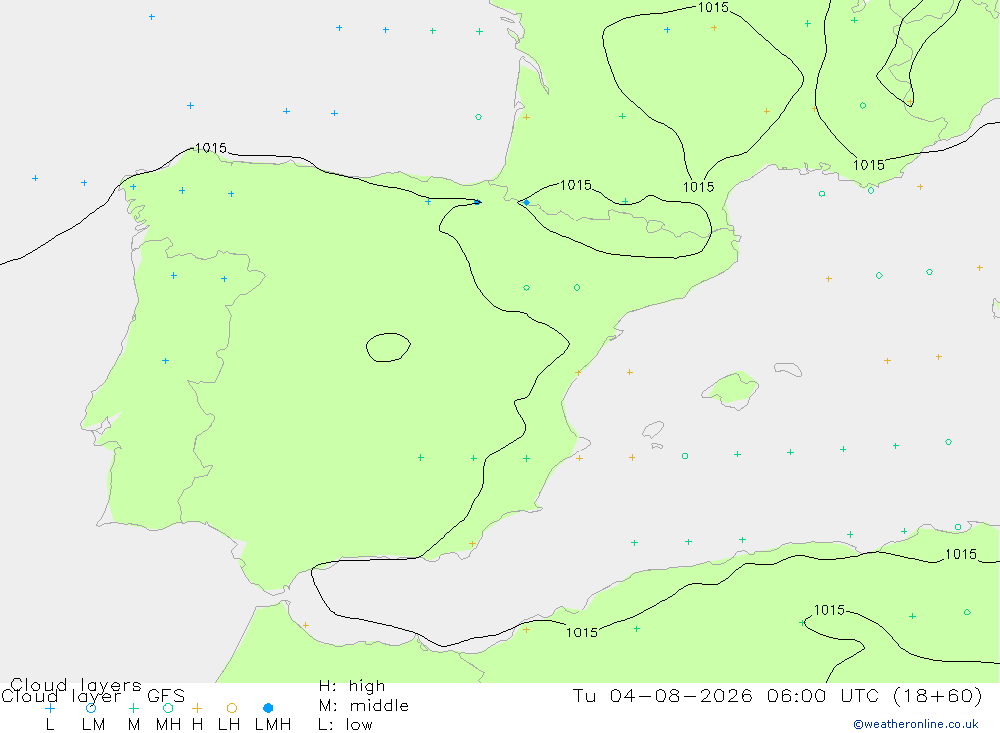1000x733 pixels.
Task: Click the 'L: low' legend text
Action: pos(345,725)
